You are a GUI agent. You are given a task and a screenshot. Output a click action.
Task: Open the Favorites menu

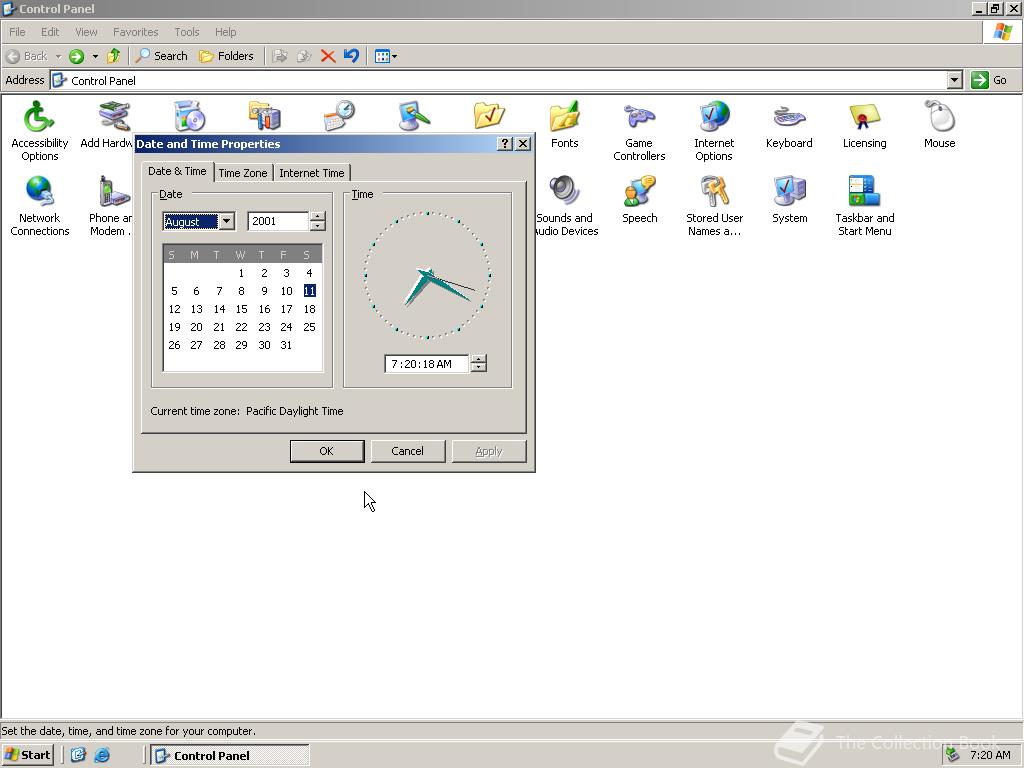135,32
